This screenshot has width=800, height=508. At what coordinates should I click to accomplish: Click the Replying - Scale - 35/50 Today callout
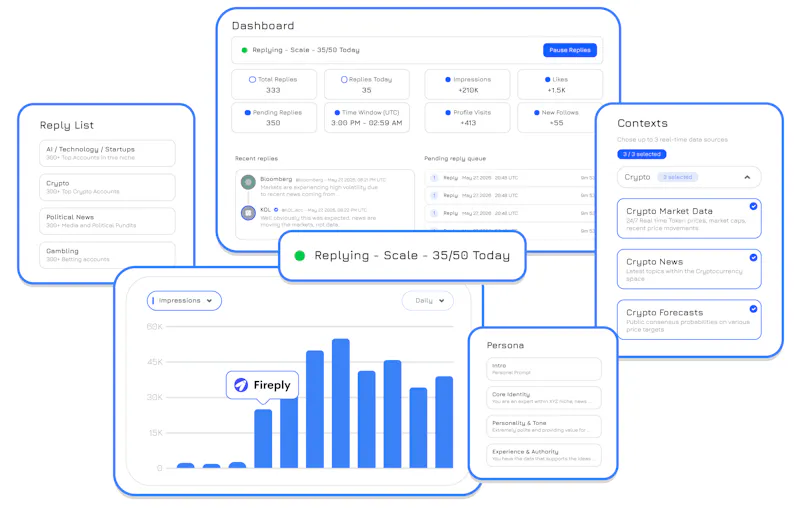pyautogui.click(x=402, y=256)
